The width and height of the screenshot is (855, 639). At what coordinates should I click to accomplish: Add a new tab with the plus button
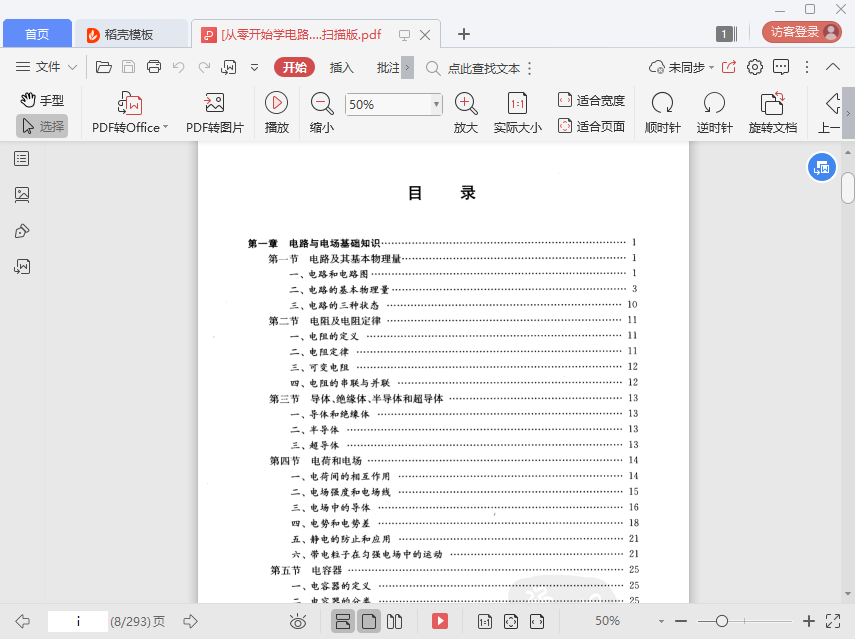coord(464,34)
